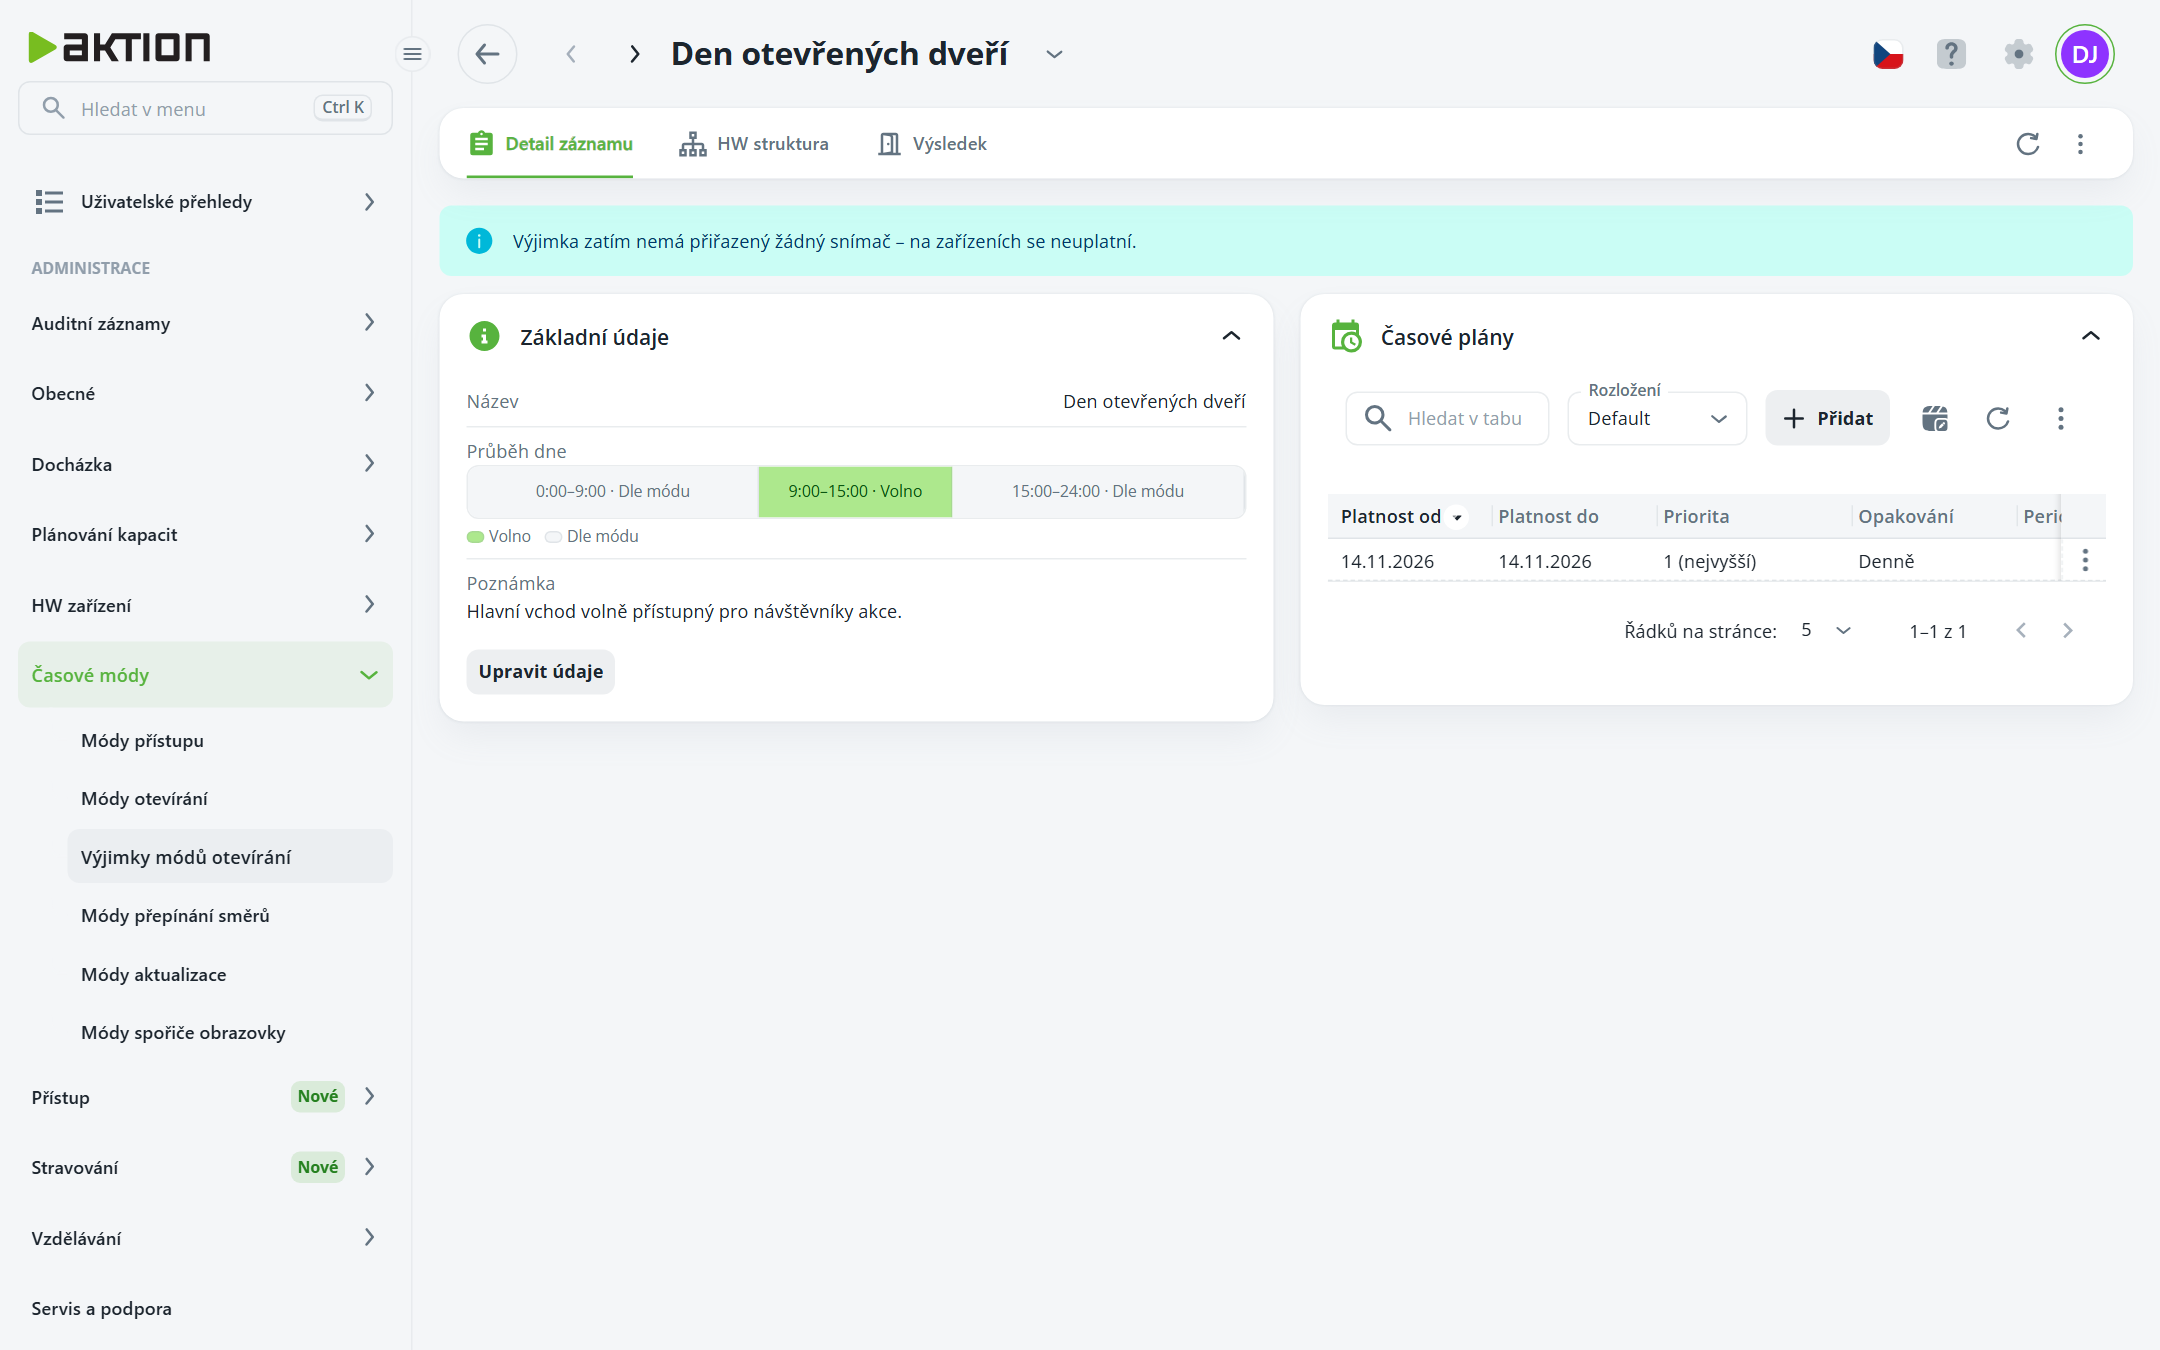
Task: Open tab bar three-dot options menu
Action: pos(2080,144)
